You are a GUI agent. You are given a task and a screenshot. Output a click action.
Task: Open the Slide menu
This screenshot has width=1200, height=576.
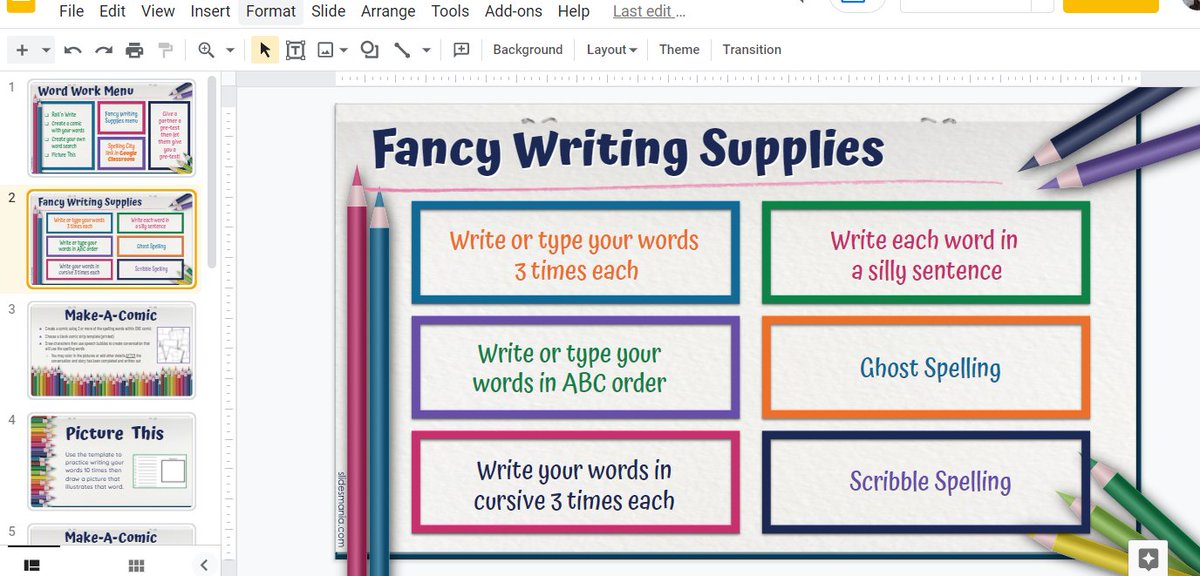328,12
